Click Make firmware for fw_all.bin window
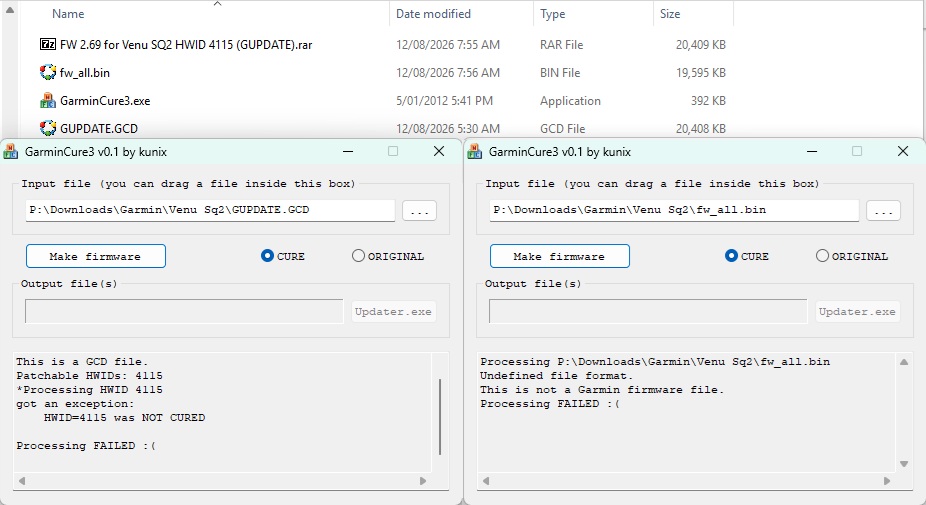The height and width of the screenshot is (505, 926). coord(560,256)
